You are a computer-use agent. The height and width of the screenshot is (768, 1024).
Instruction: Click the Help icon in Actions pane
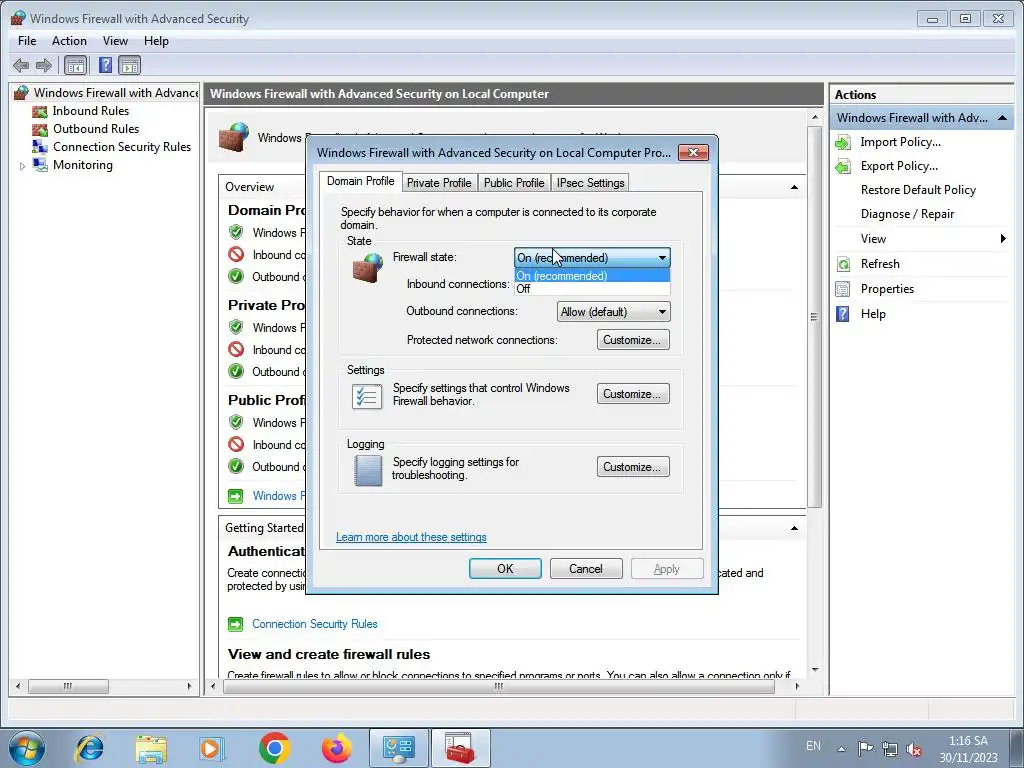coord(843,314)
